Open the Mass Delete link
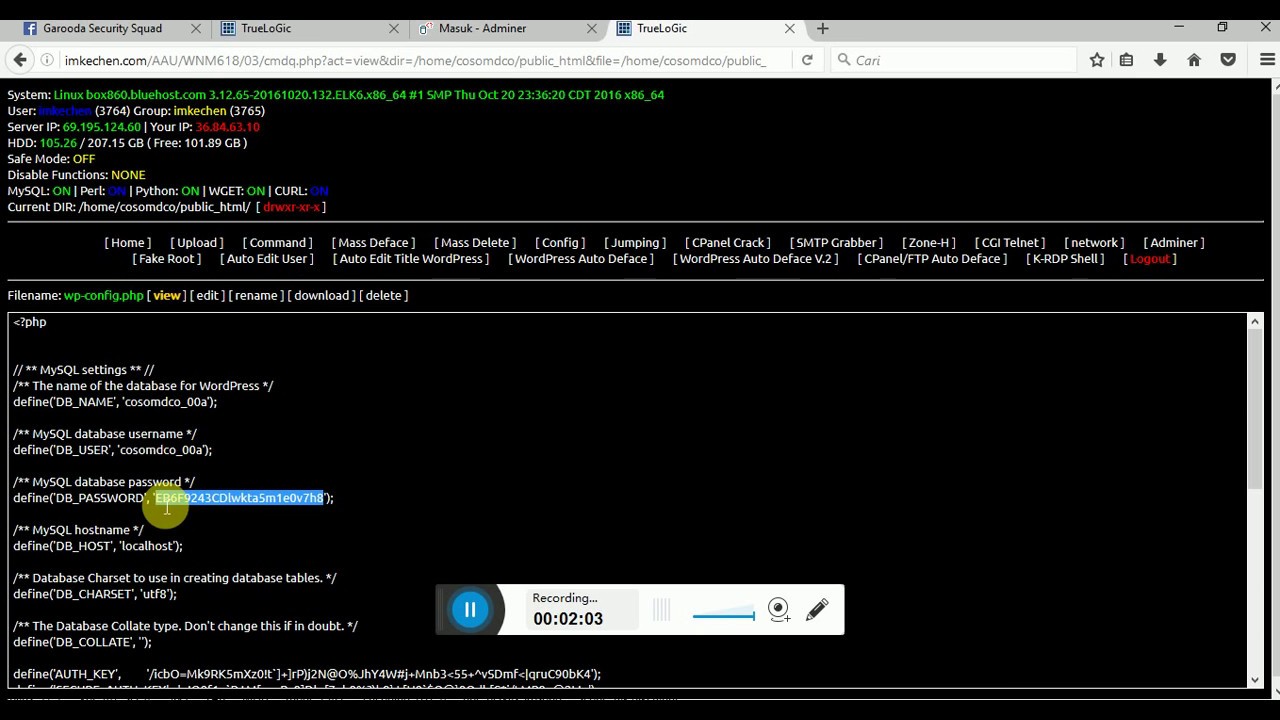This screenshot has height=720, width=1280. point(475,243)
